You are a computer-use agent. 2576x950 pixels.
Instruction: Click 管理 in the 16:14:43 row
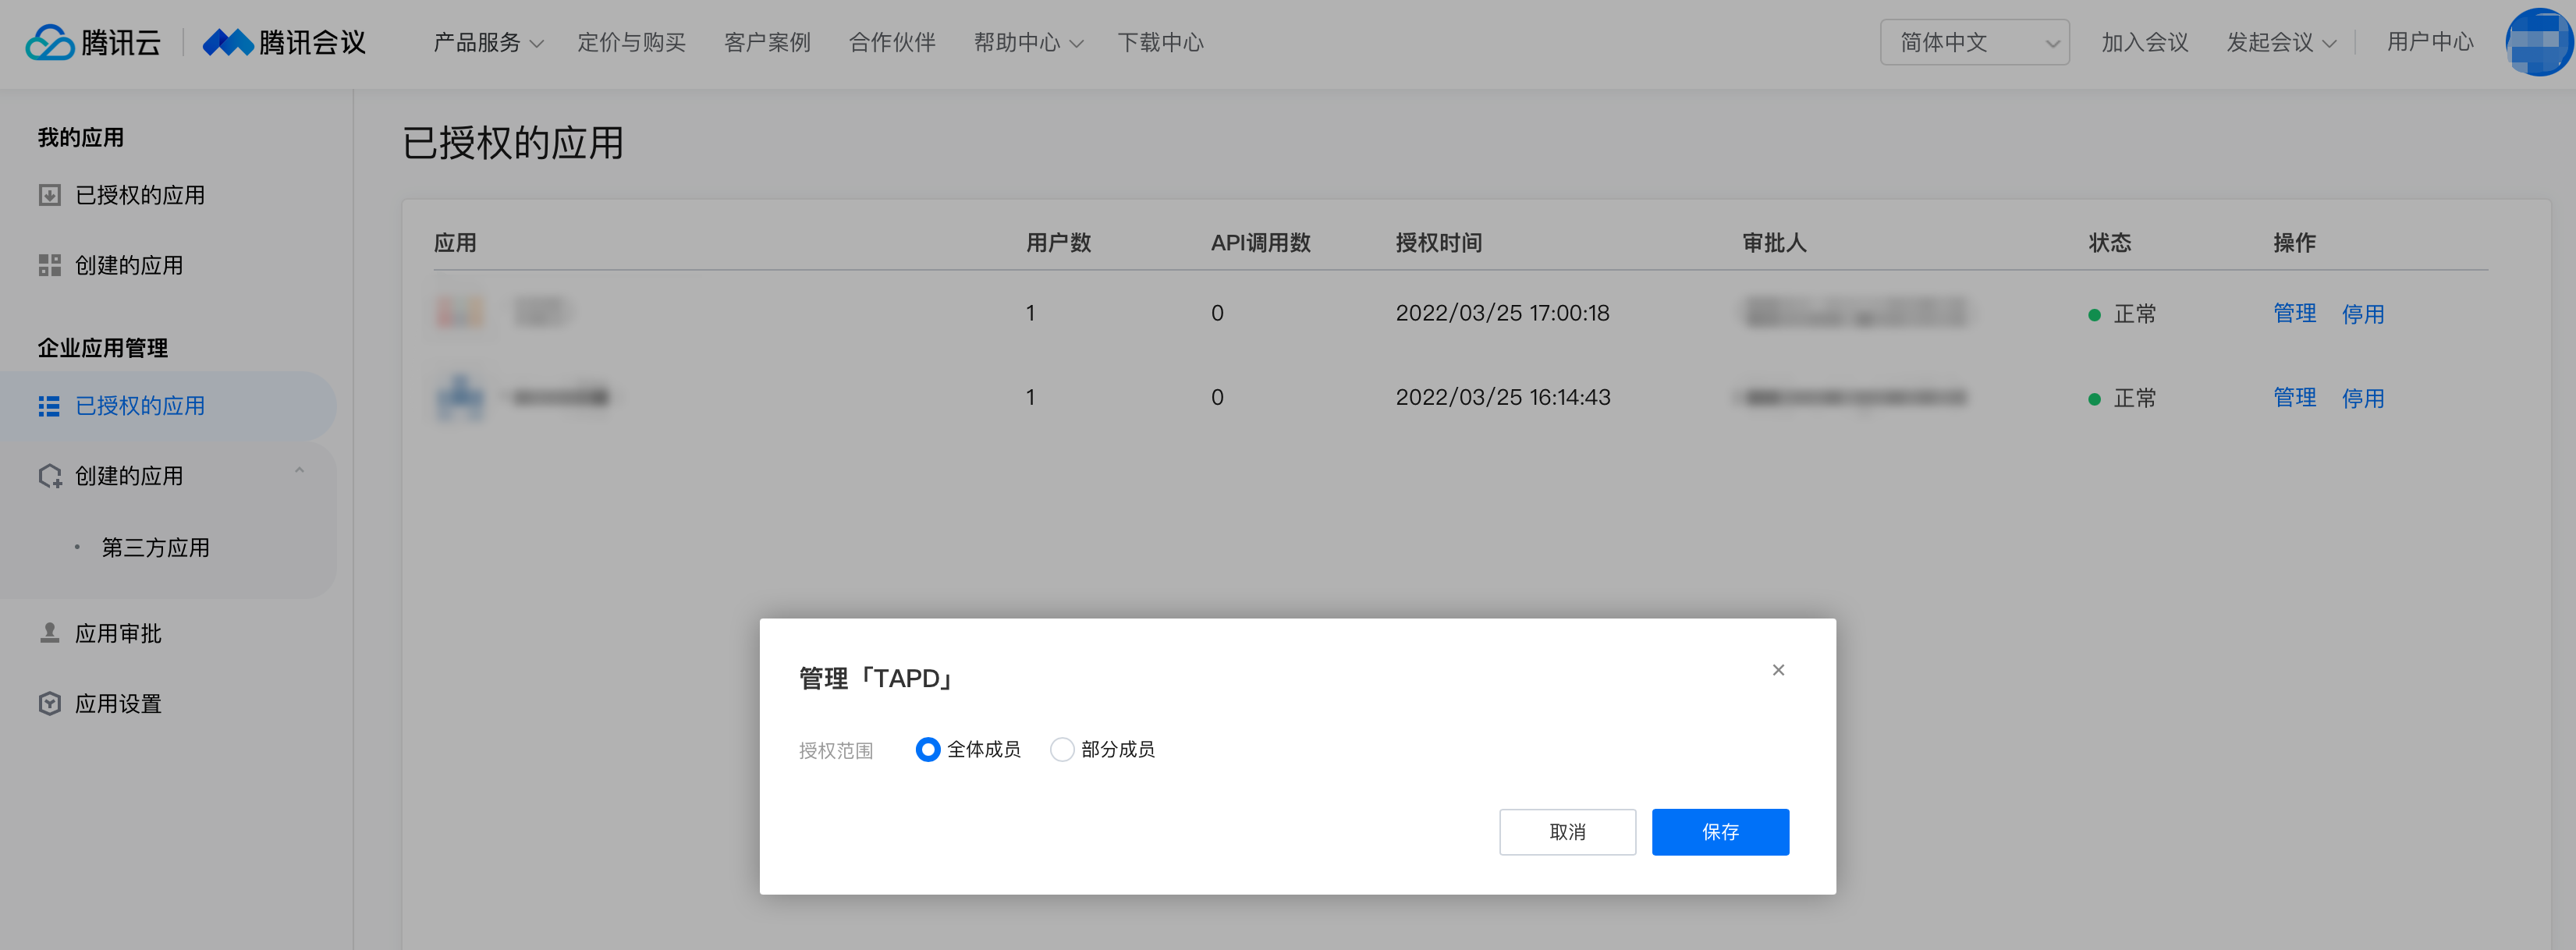point(2294,397)
